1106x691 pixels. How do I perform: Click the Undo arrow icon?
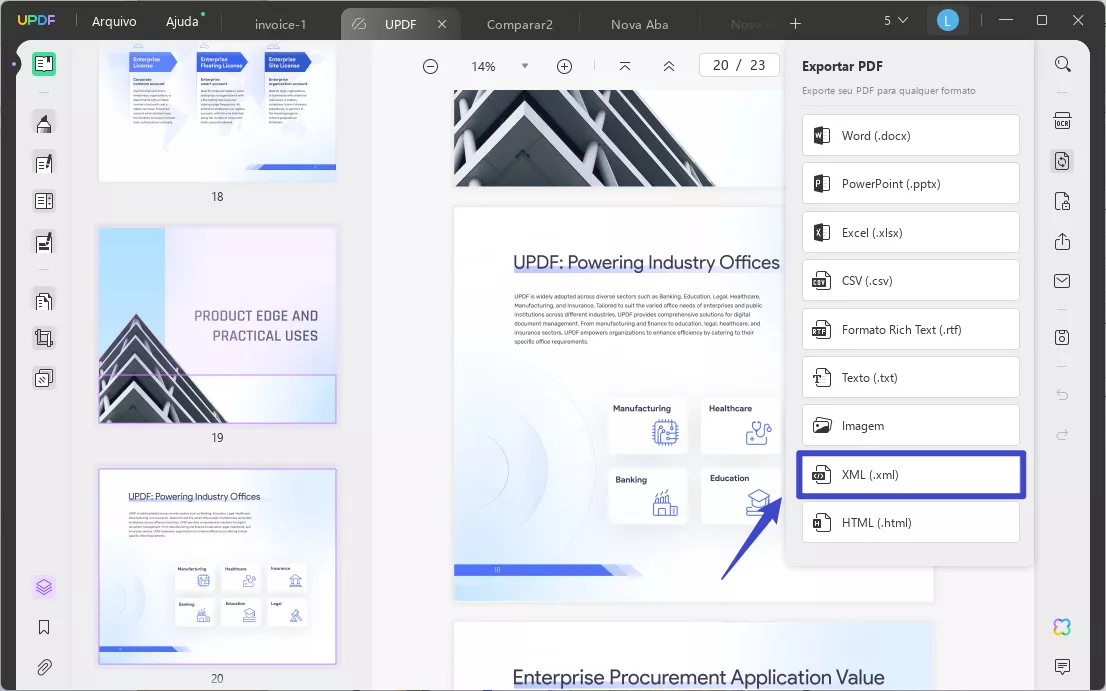(1062, 395)
